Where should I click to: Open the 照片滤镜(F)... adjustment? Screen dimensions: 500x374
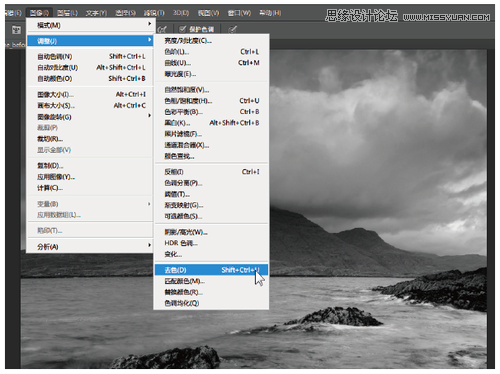[x=211, y=134]
